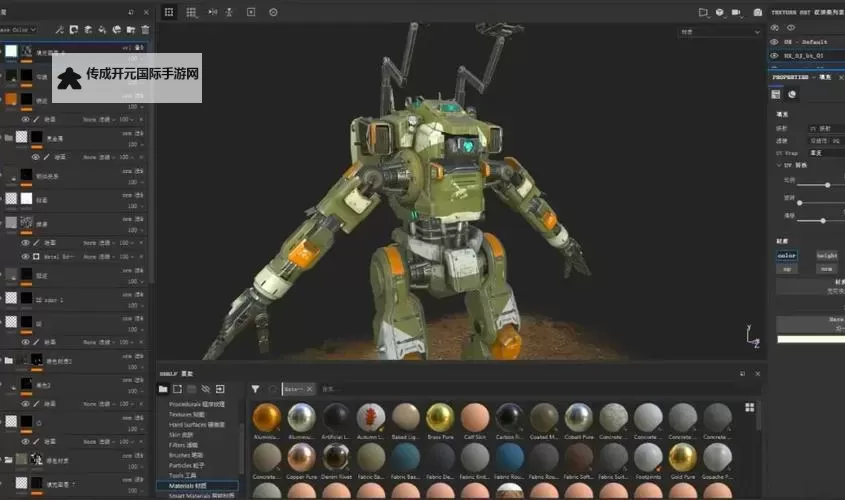Select the Filters shelf category

click(x=184, y=445)
